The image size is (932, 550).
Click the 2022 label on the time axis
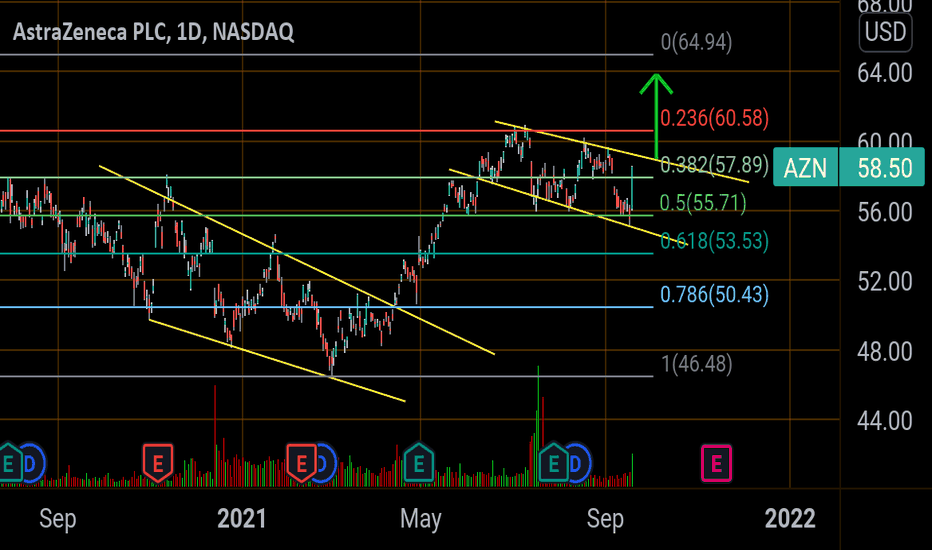click(790, 518)
